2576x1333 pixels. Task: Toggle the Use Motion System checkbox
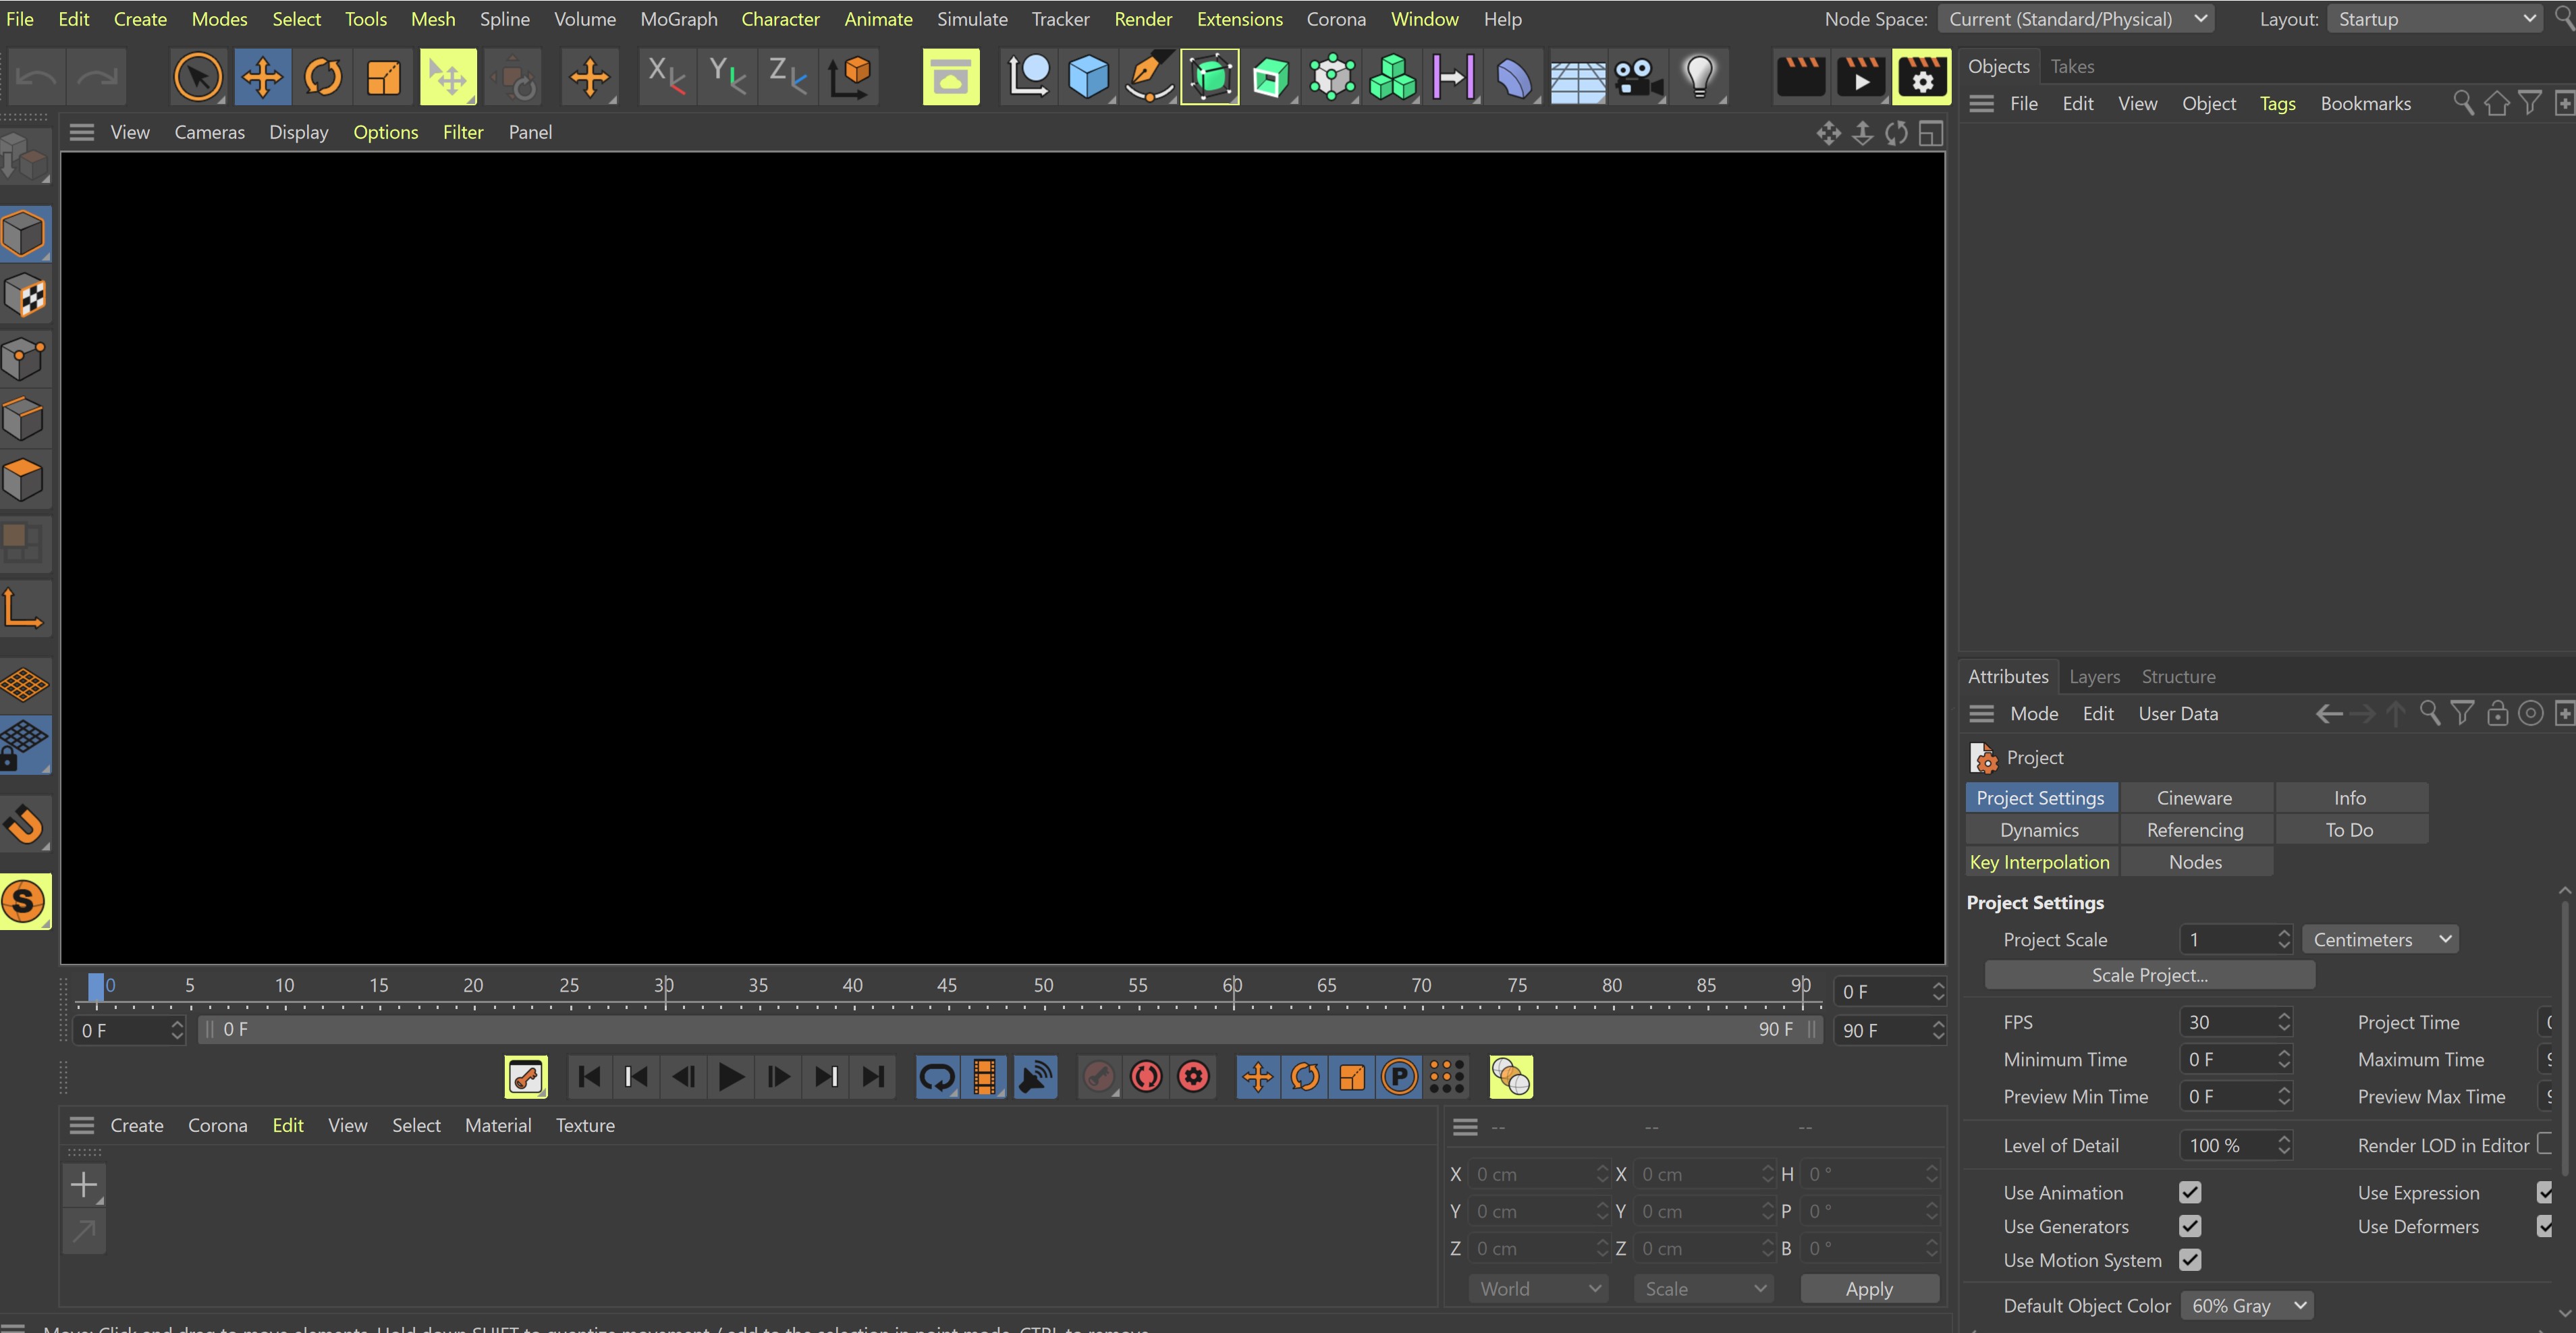(2190, 1260)
